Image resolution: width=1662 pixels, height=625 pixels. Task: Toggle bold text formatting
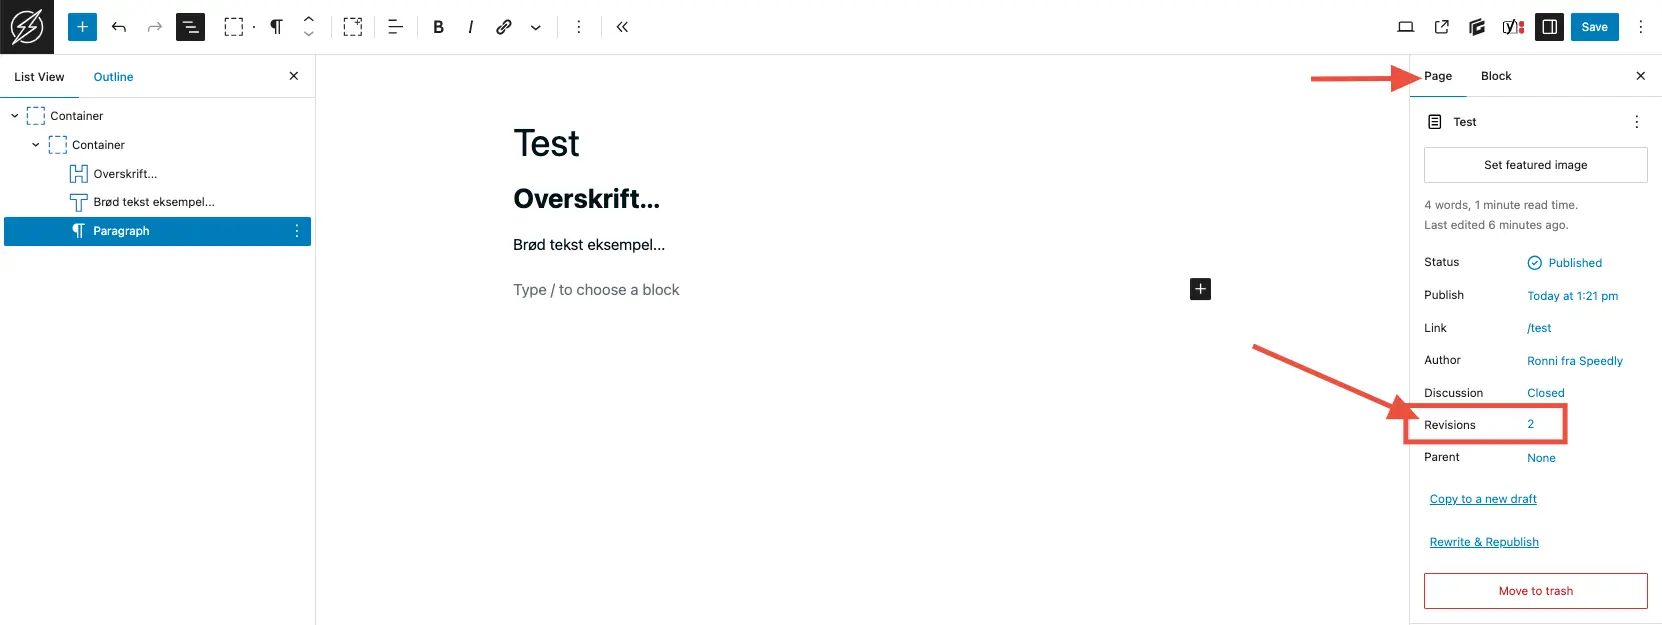[438, 27]
